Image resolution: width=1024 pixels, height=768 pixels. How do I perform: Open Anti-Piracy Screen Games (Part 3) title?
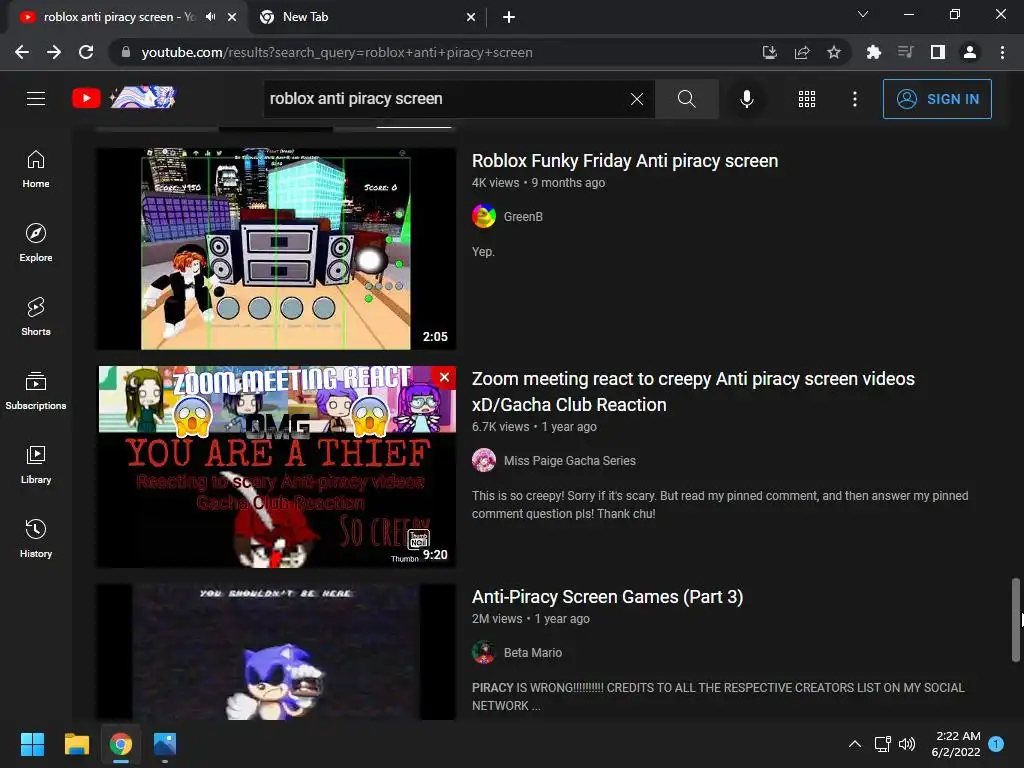pos(607,596)
